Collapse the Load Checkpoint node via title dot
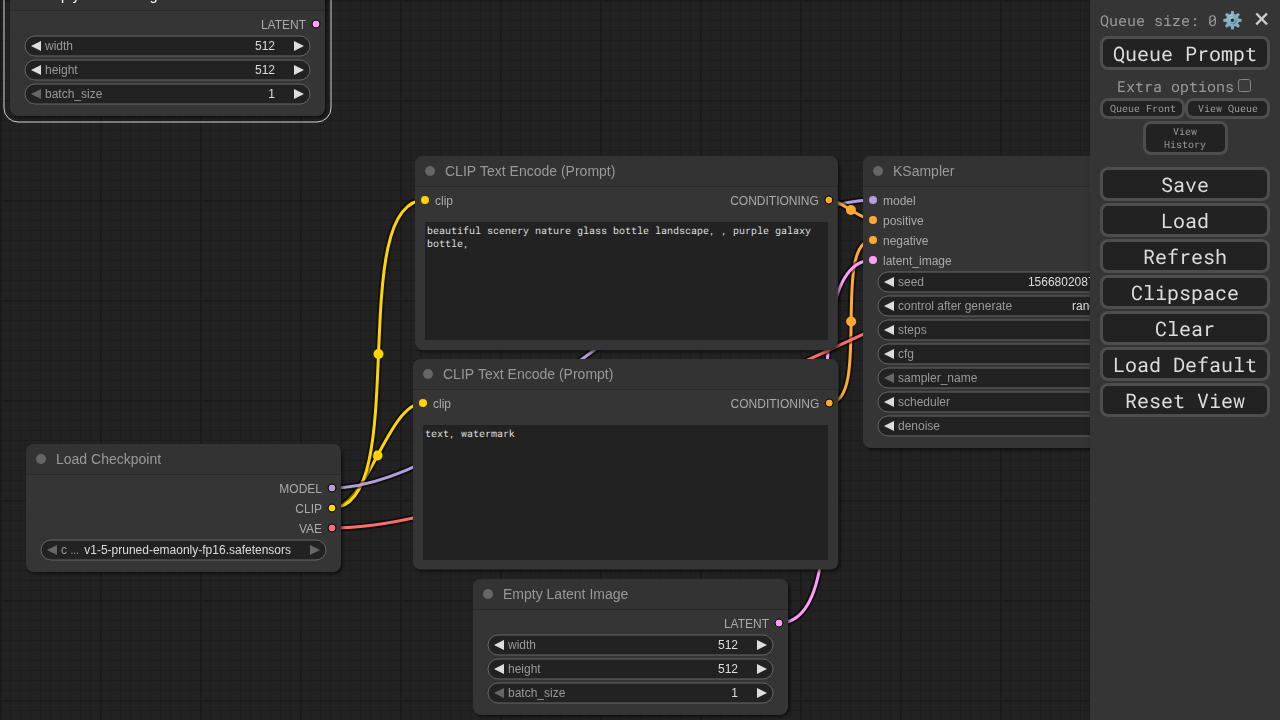The image size is (1280, 720). pyautogui.click(x=41, y=459)
